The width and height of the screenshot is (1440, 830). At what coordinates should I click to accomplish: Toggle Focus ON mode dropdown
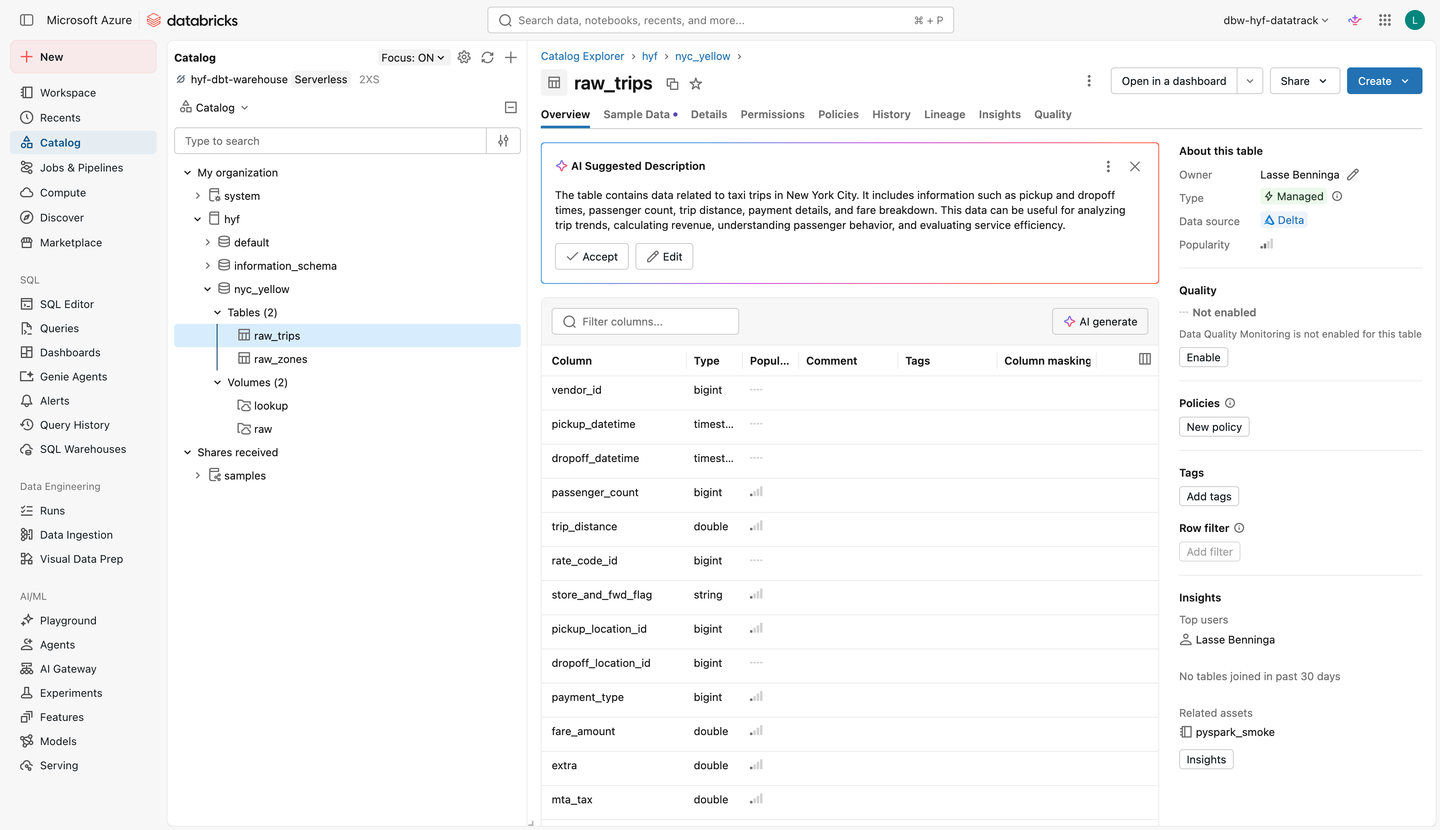(x=413, y=58)
